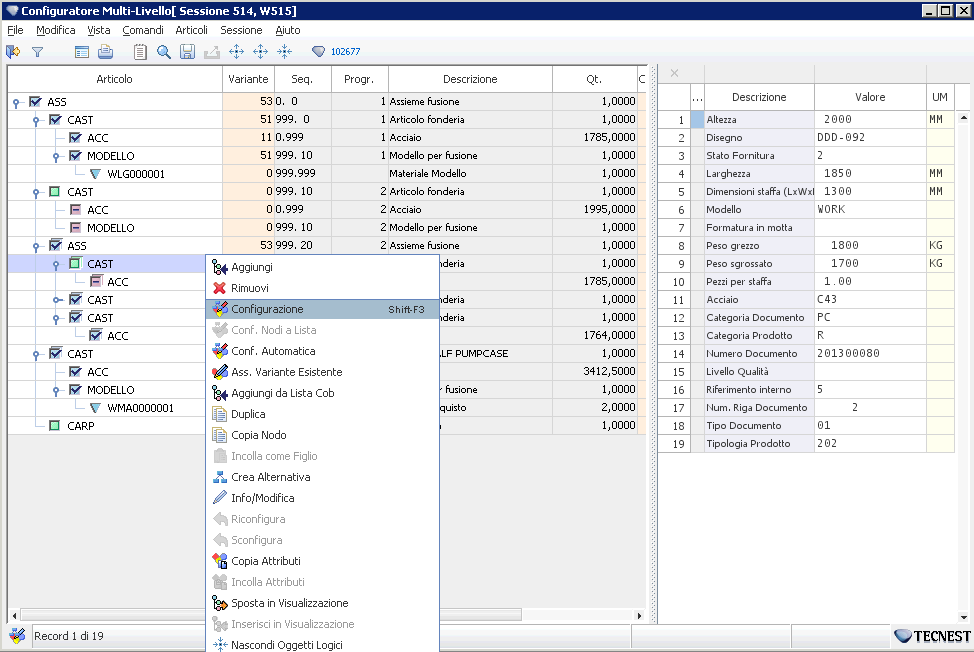Collapse the CAST node with variante 51
This screenshot has height=652, width=974.
[36, 120]
